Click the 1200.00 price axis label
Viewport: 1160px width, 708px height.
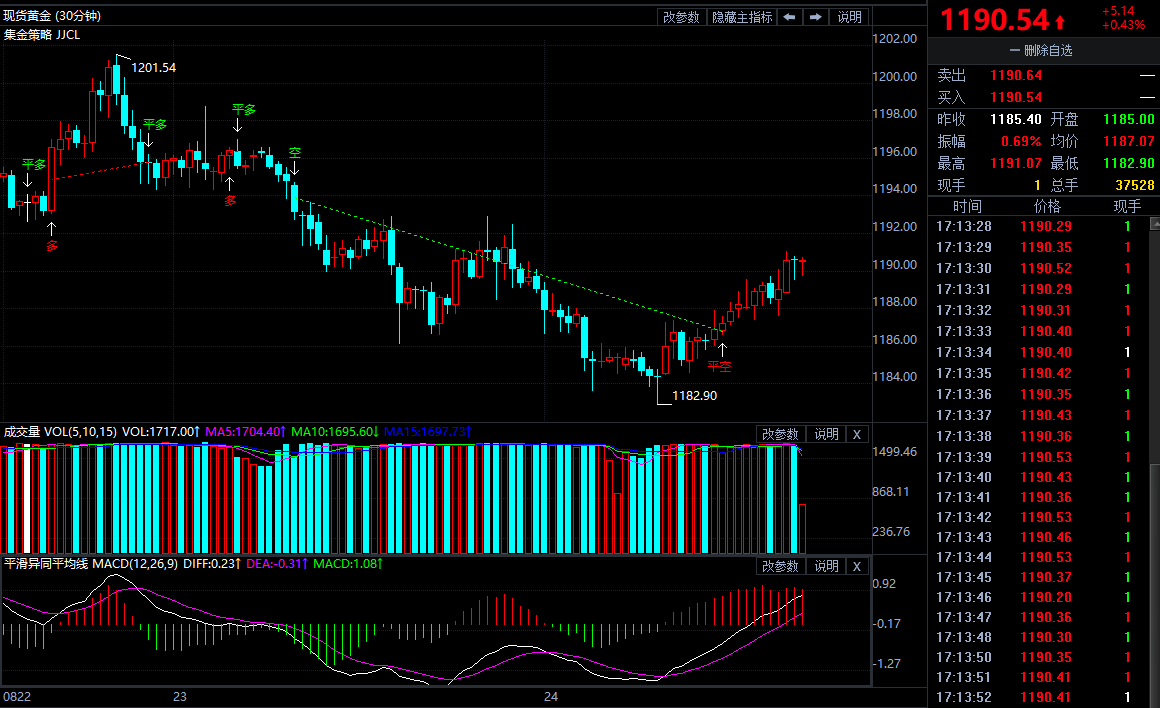pos(894,76)
